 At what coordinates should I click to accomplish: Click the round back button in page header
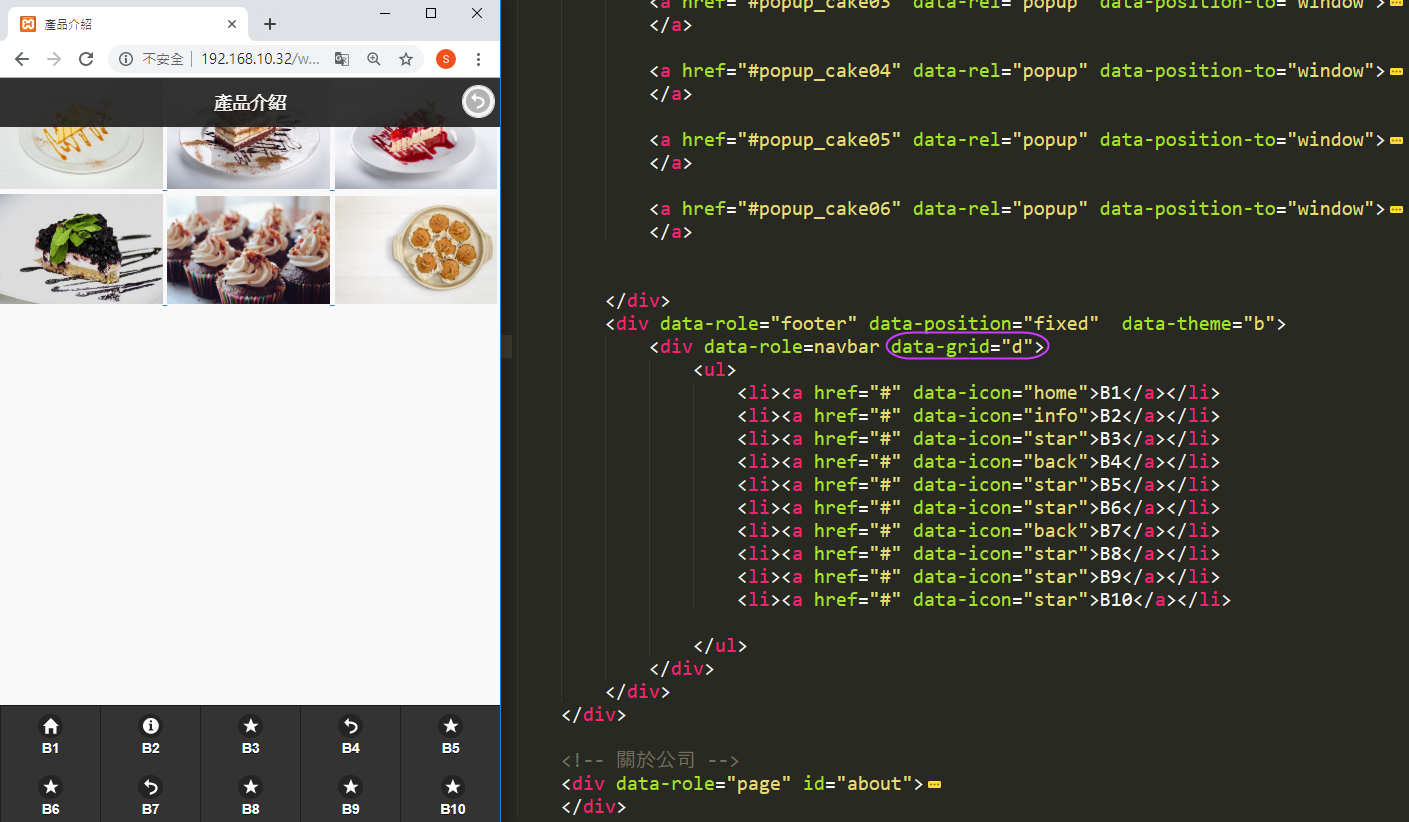point(478,102)
